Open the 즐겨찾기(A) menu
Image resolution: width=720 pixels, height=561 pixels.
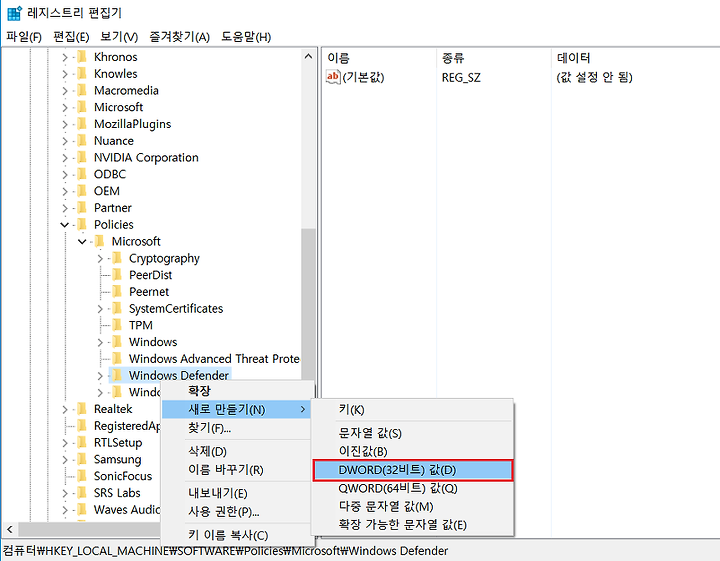tap(180, 37)
